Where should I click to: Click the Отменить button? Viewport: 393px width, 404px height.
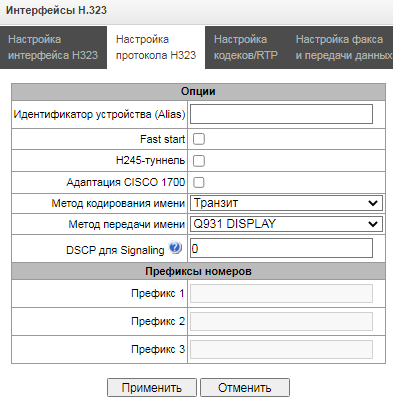[x=245, y=388]
